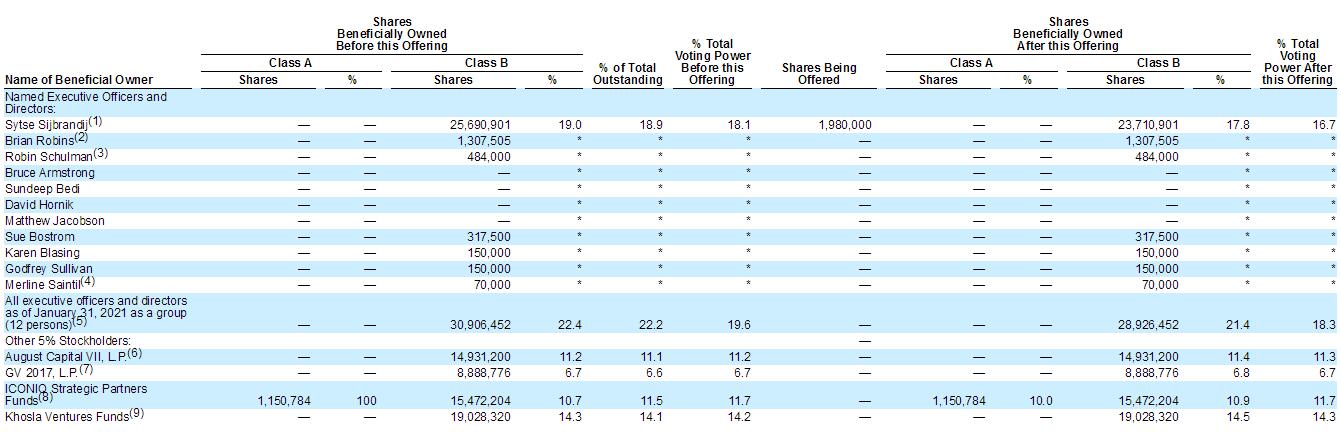Select Sytse Sijbrandij's 19.0 Class B percentage
Image resolution: width=1341 pixels, height=437 pixels.
[x=570, y=125]
